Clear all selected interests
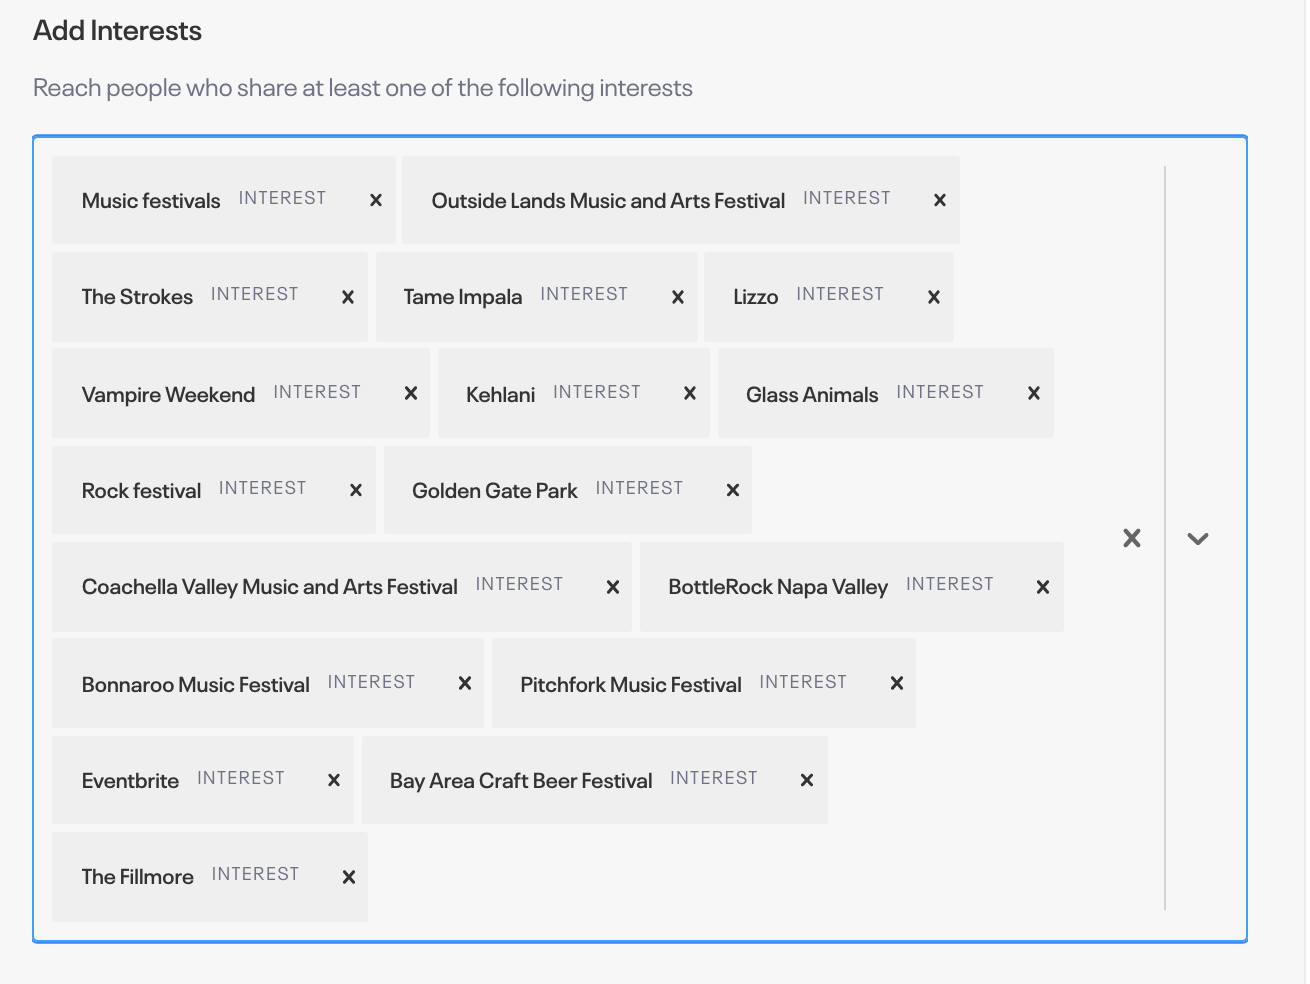The width and height of the screenshot is (1310, 984). (1132, 538)
